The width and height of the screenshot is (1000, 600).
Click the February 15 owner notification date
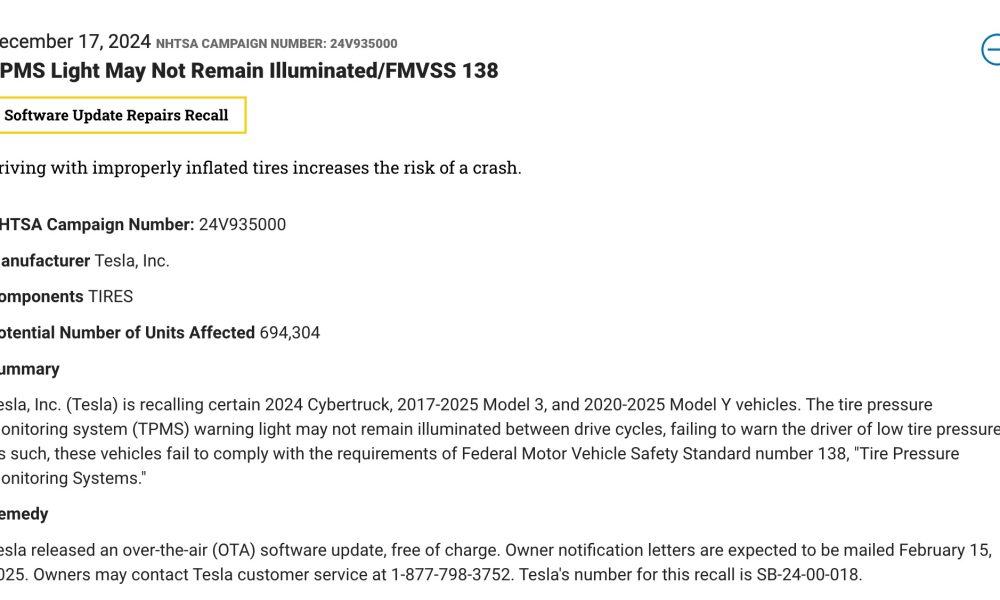[x=945, y=550]
